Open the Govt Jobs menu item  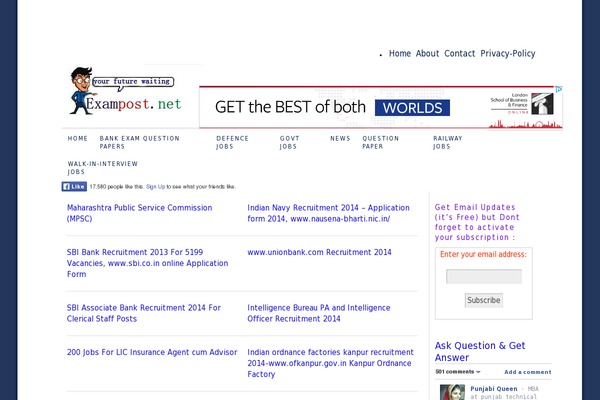(x=289, y=142)
